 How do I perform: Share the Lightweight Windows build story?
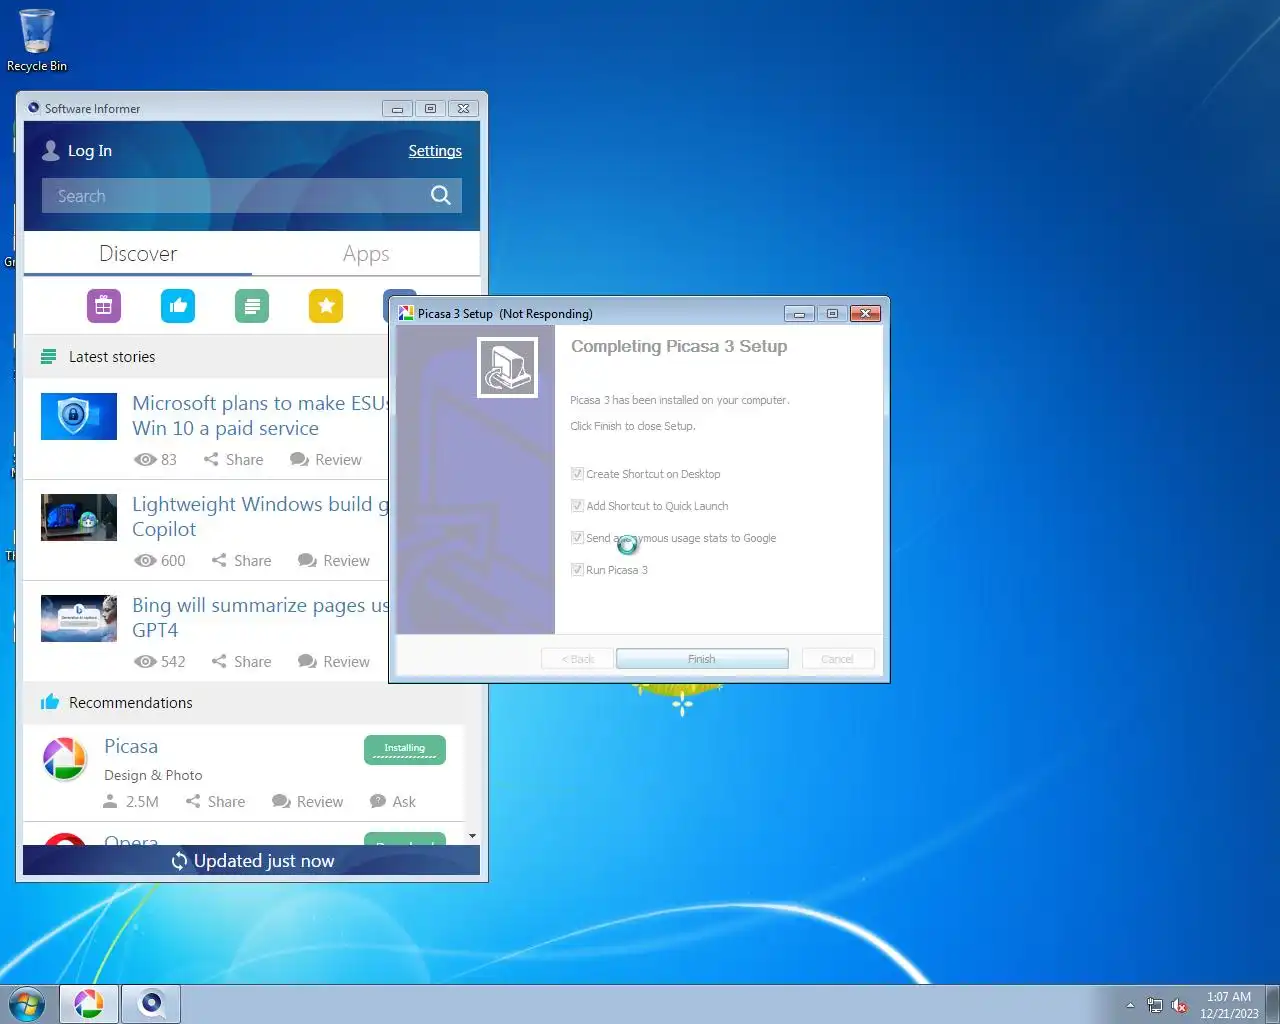click(241, 561)
